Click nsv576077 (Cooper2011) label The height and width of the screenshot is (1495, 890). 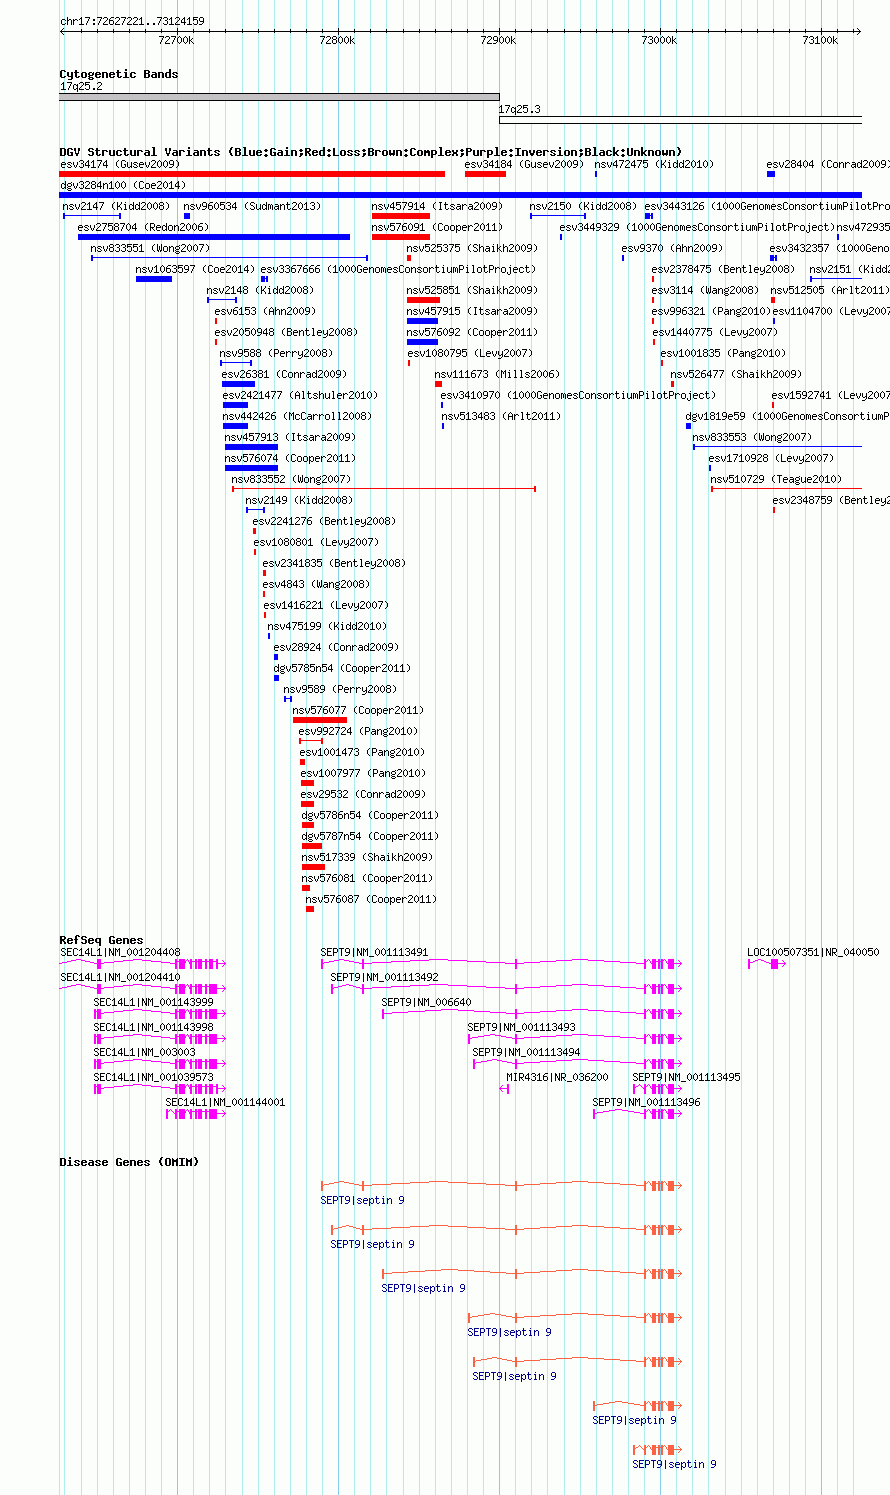click(358, 710)
